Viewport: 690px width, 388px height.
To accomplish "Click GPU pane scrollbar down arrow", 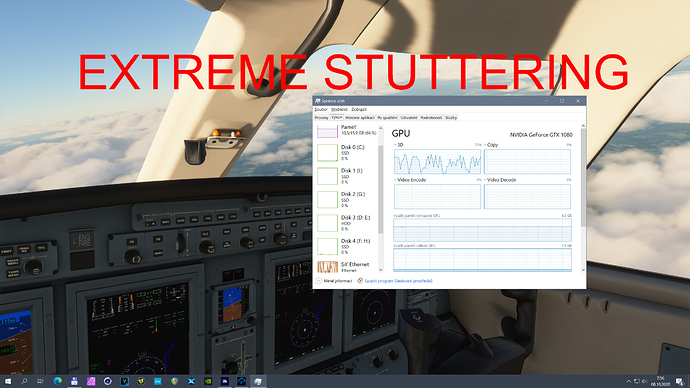I will pyautogui.click(x=583, y=270).
